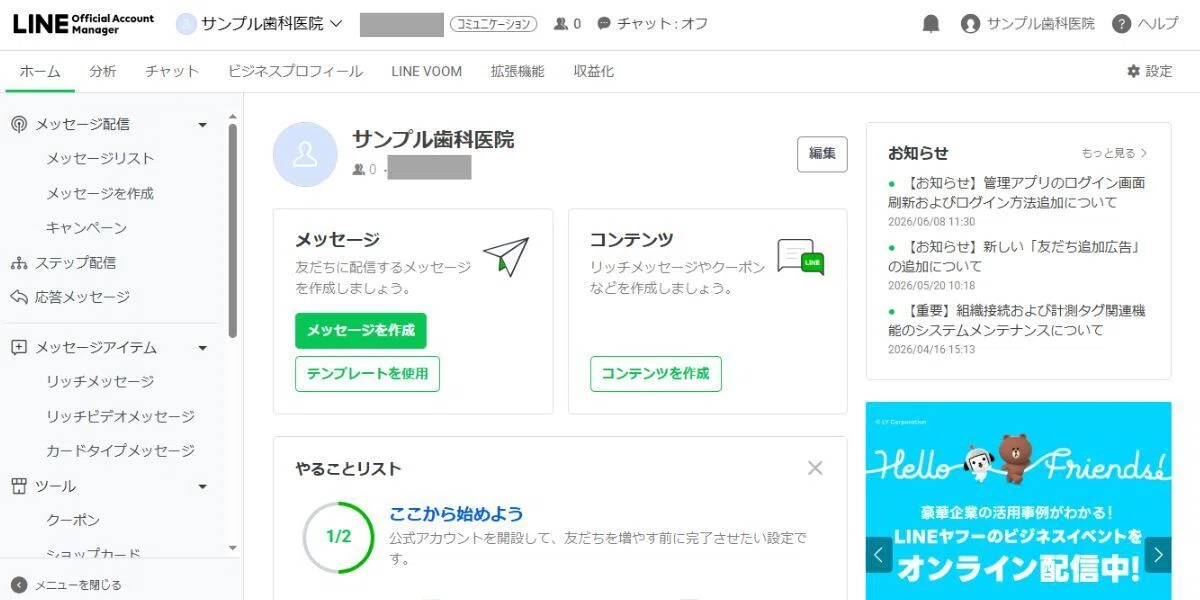
Task: Open the settings gear in tab bar
Action: tap(1133, 71)
